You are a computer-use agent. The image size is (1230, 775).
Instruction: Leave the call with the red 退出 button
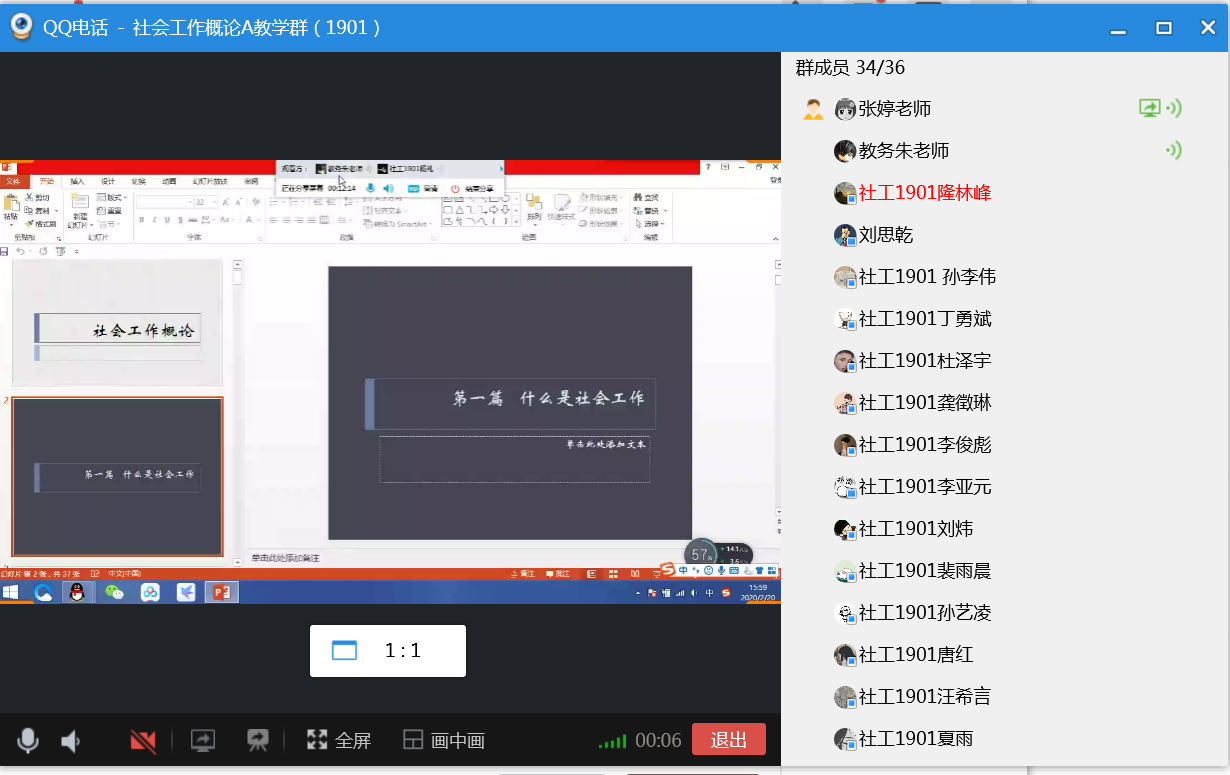pyautogui.click(x=728, y=740)
